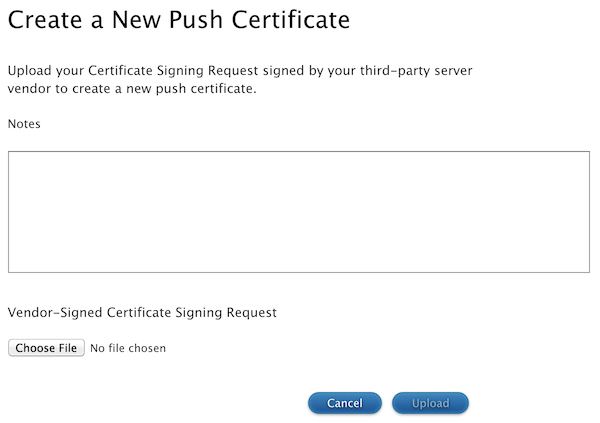This screenshot has height=423, width=600.
Task: Focus the large empty Notes box
Action: 299,212
